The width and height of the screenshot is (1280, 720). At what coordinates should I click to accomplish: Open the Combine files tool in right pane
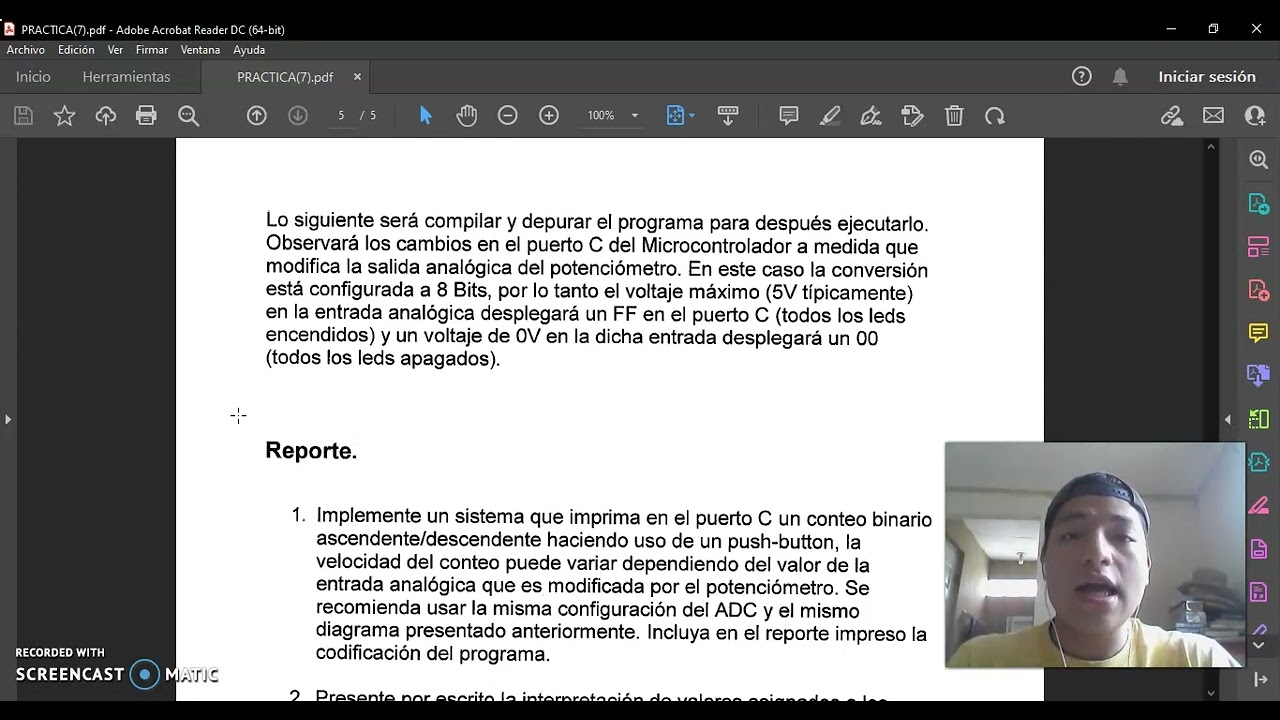coord(1259,375)
